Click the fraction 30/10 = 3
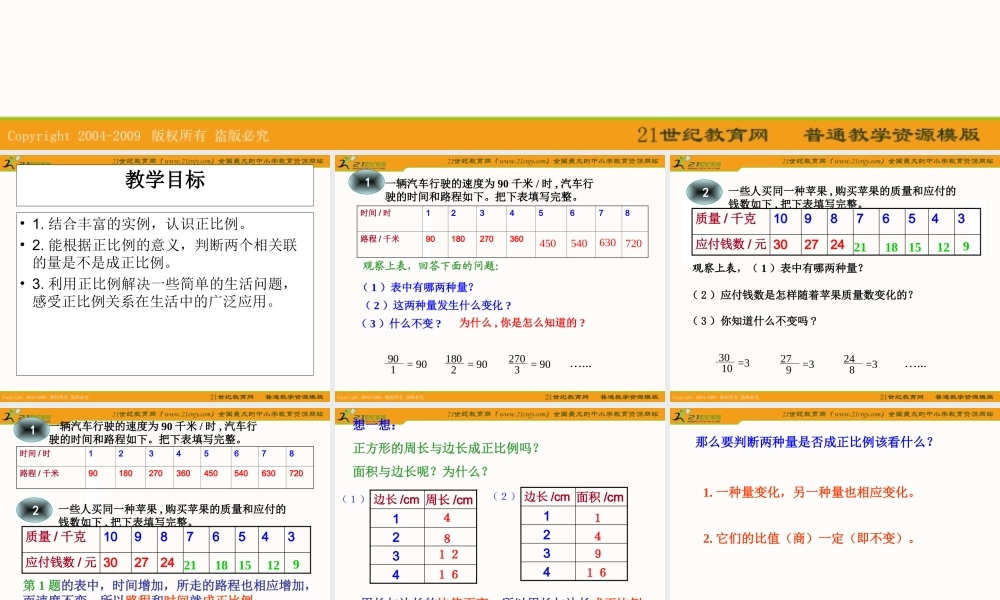Image resolution: width=1000 pixels, height=600 pixels. click(733, 363)
